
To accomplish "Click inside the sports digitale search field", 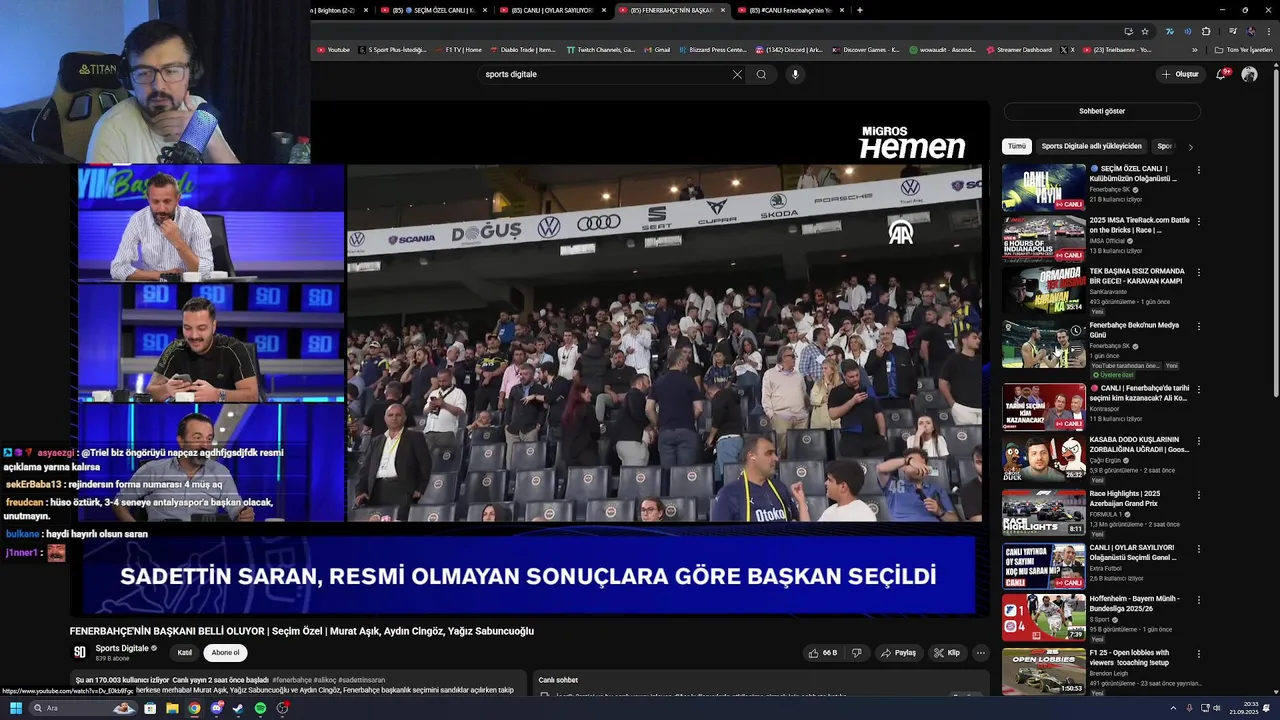I will (x=605, y=74).
